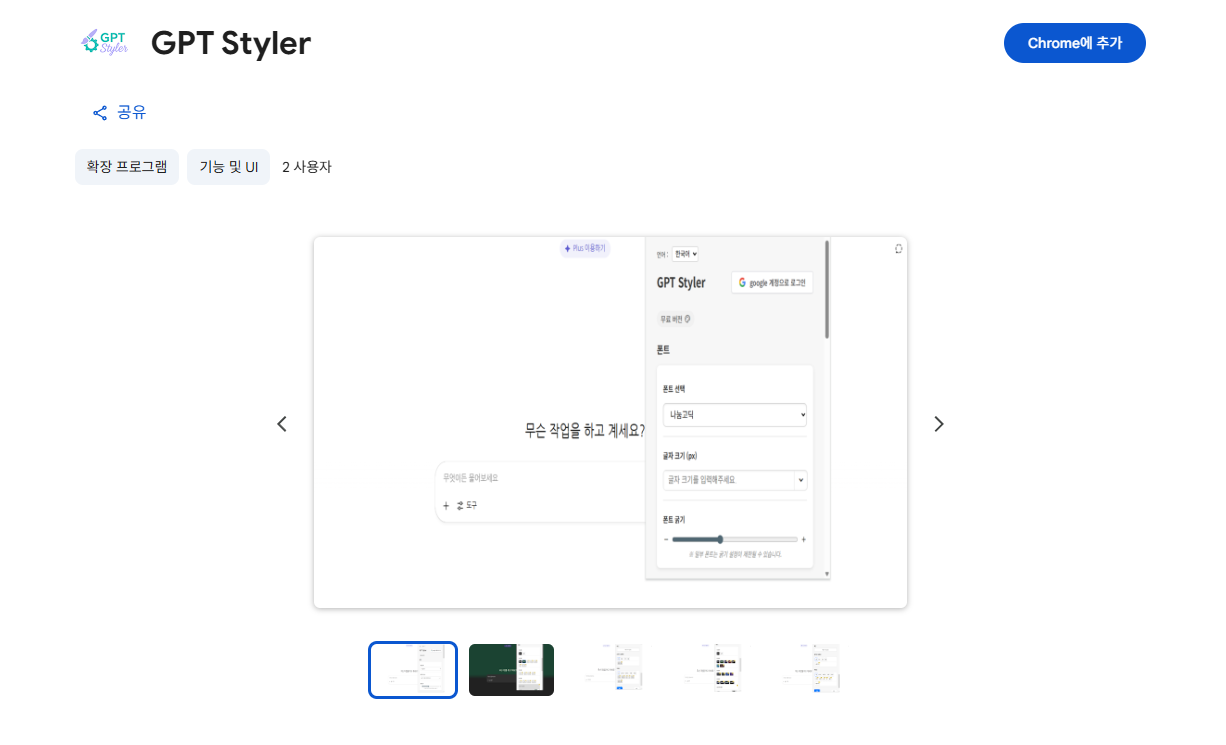
Task: Click the share icon next to 공유
Action: pyautogui.click(x=100, y=113)
